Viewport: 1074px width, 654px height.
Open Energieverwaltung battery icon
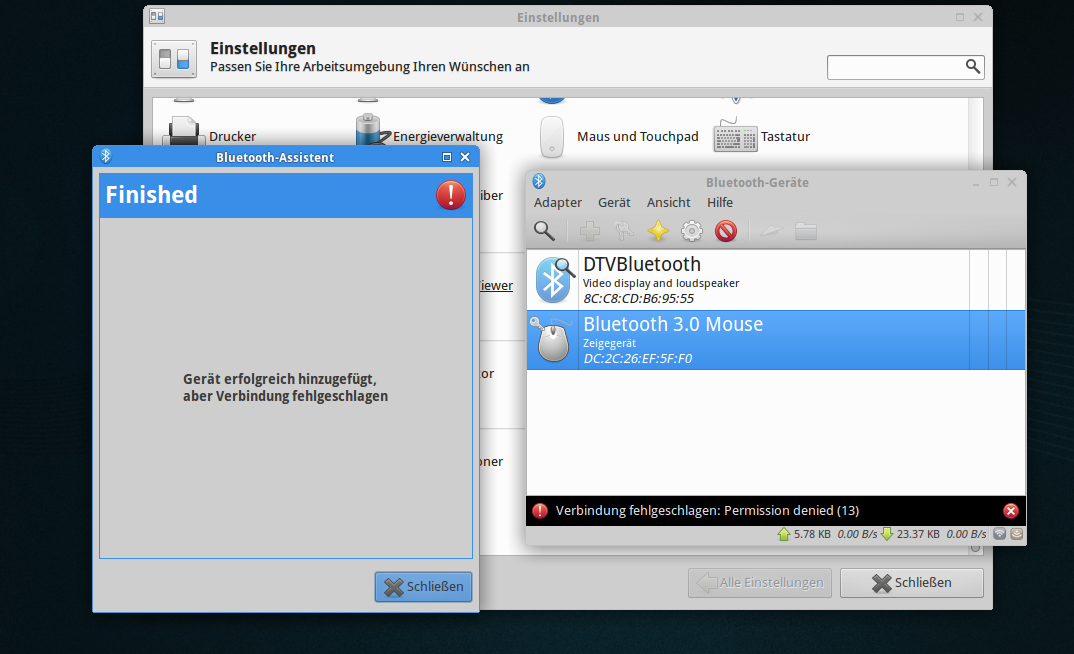tap(372, 130)
